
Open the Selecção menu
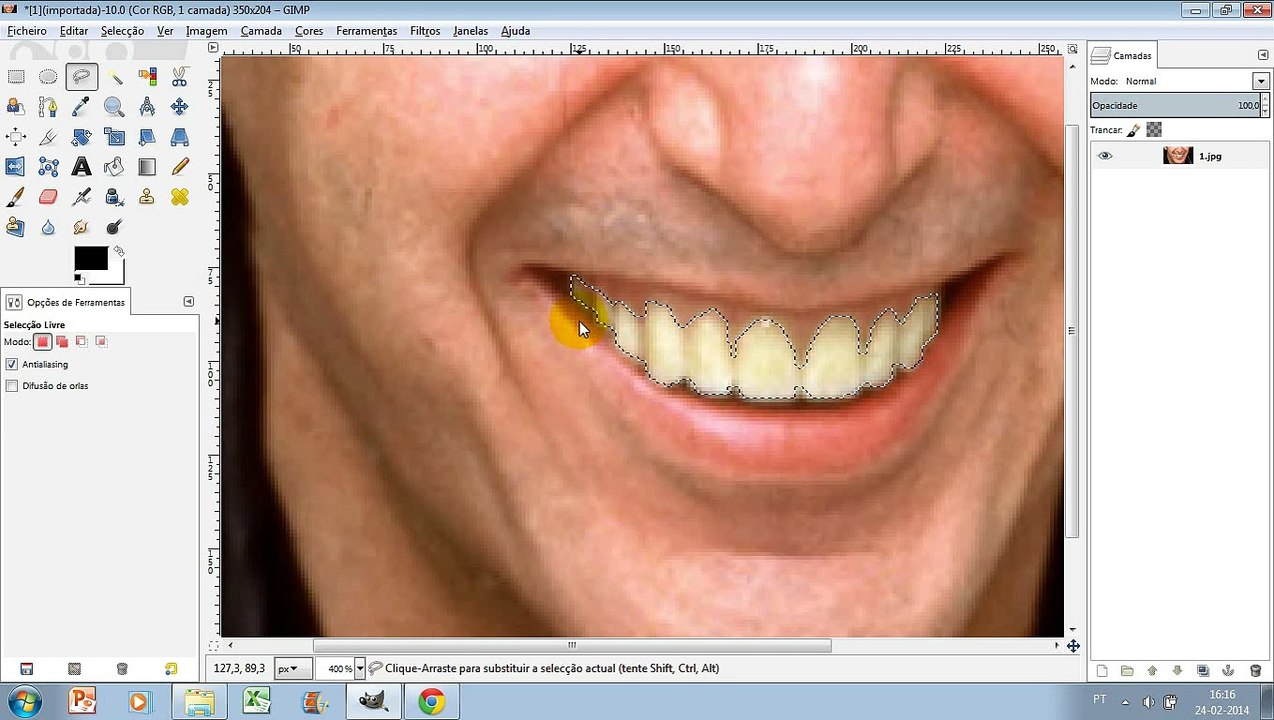pos(122,31)
